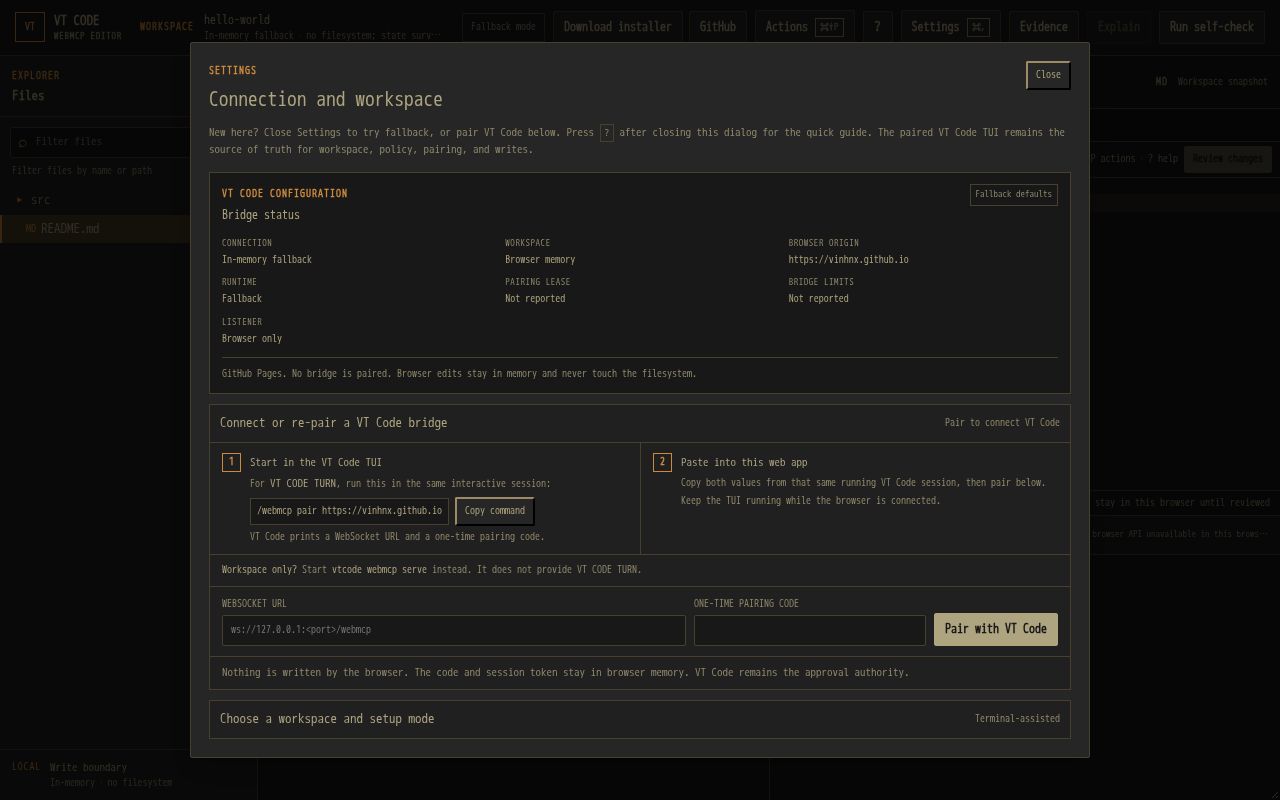Click the 'Terminal-assisted' label
The width and height of the screenshot is (1280, 800).
tap(1017, 719)
